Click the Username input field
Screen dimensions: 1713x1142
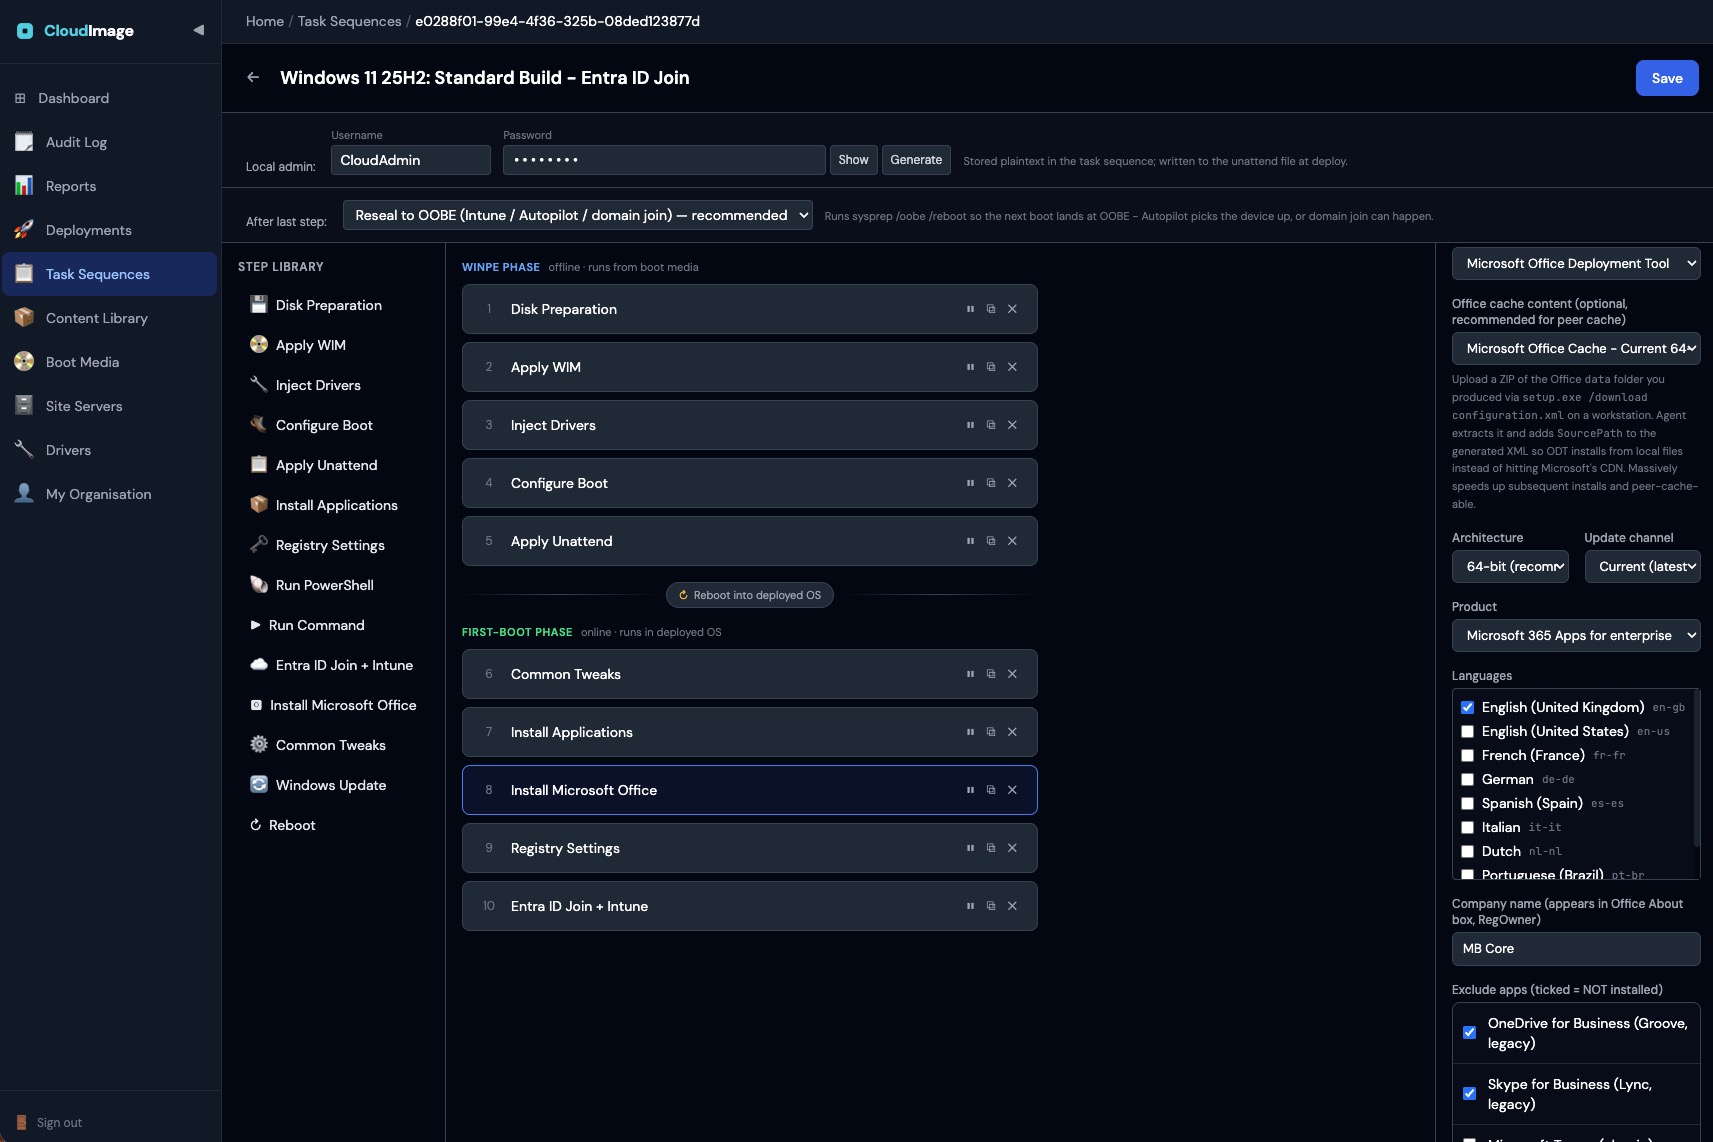(411, 160)
